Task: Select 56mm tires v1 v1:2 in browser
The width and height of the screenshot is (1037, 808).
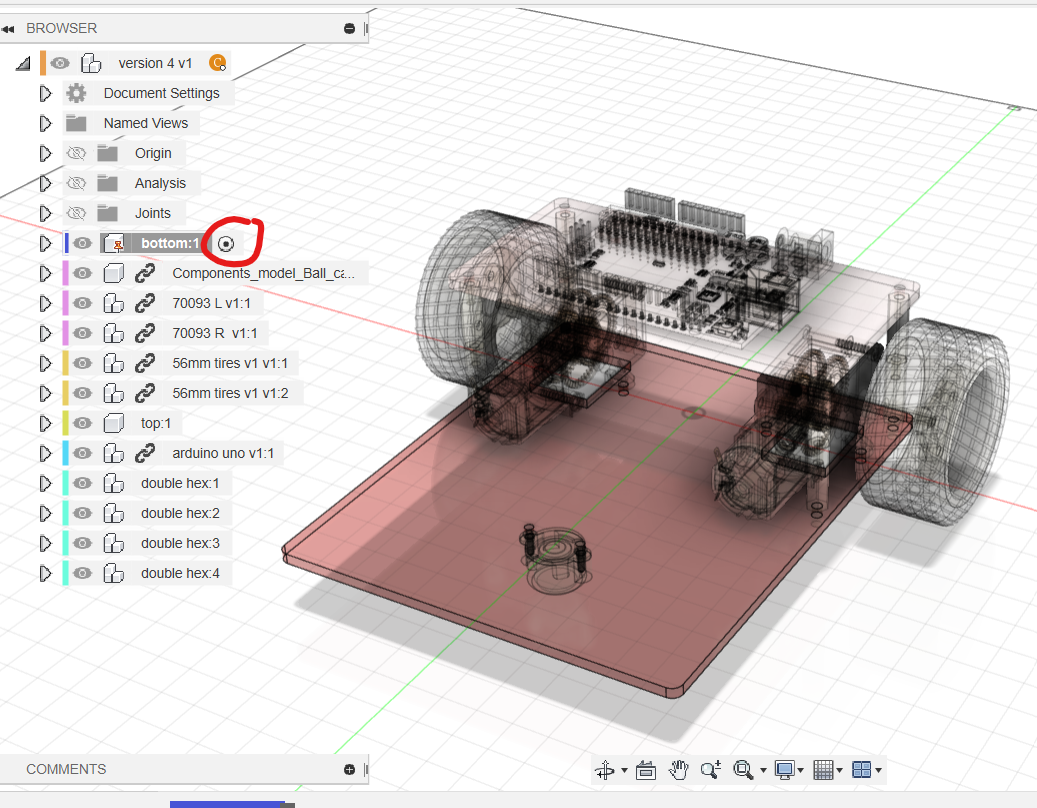Action: coord(230,393)
